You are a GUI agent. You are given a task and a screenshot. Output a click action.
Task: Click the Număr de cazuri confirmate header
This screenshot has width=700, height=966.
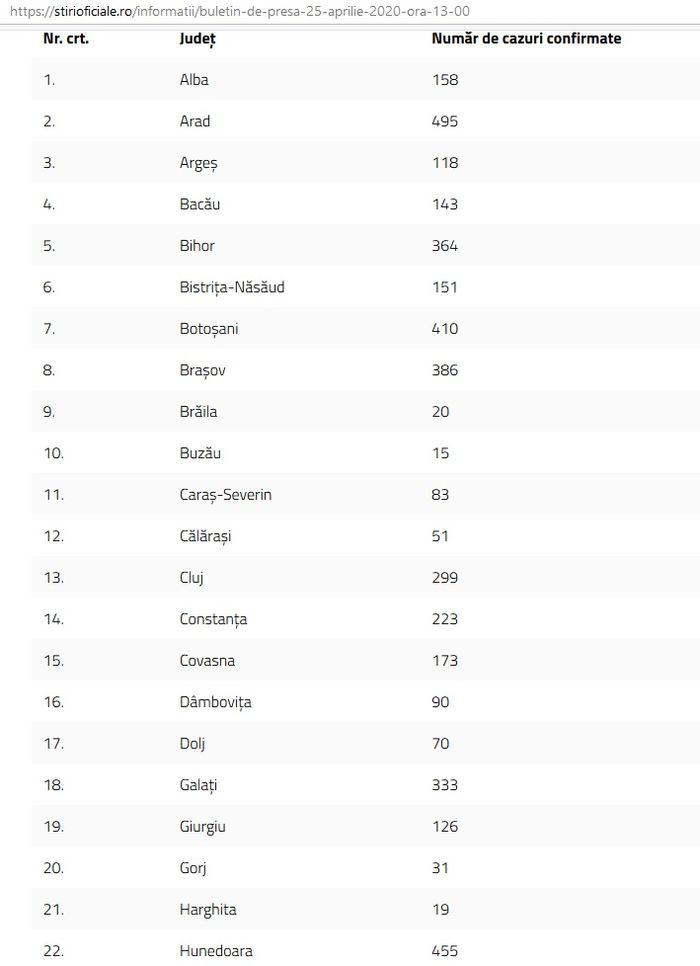click(x=526, y=39)
